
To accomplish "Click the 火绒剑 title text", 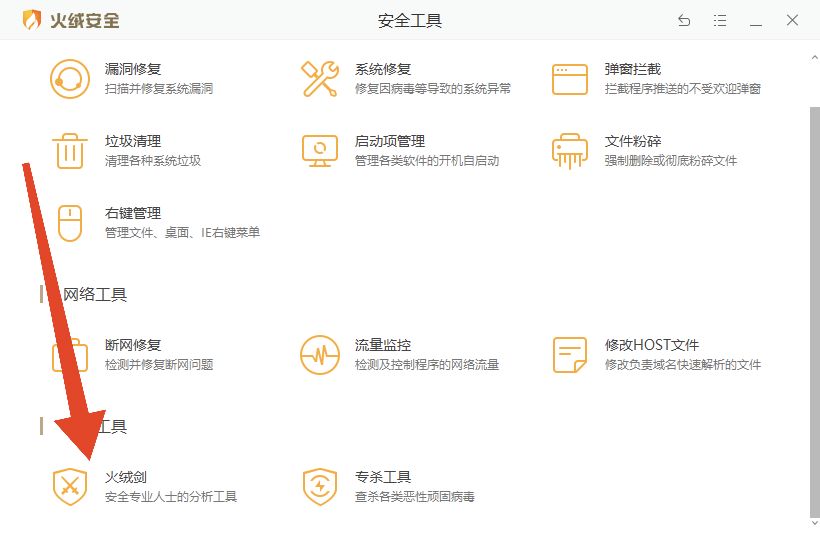I will click(126, 477).
